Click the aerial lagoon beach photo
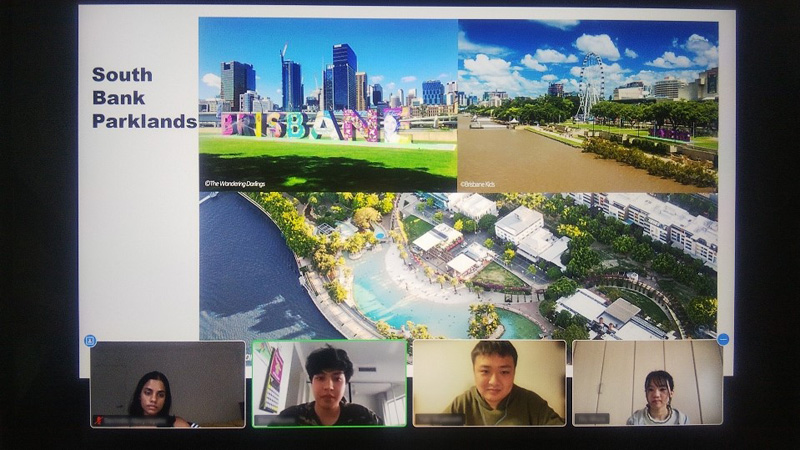Viewport: 800px width, 450px height. coord(458,266)
